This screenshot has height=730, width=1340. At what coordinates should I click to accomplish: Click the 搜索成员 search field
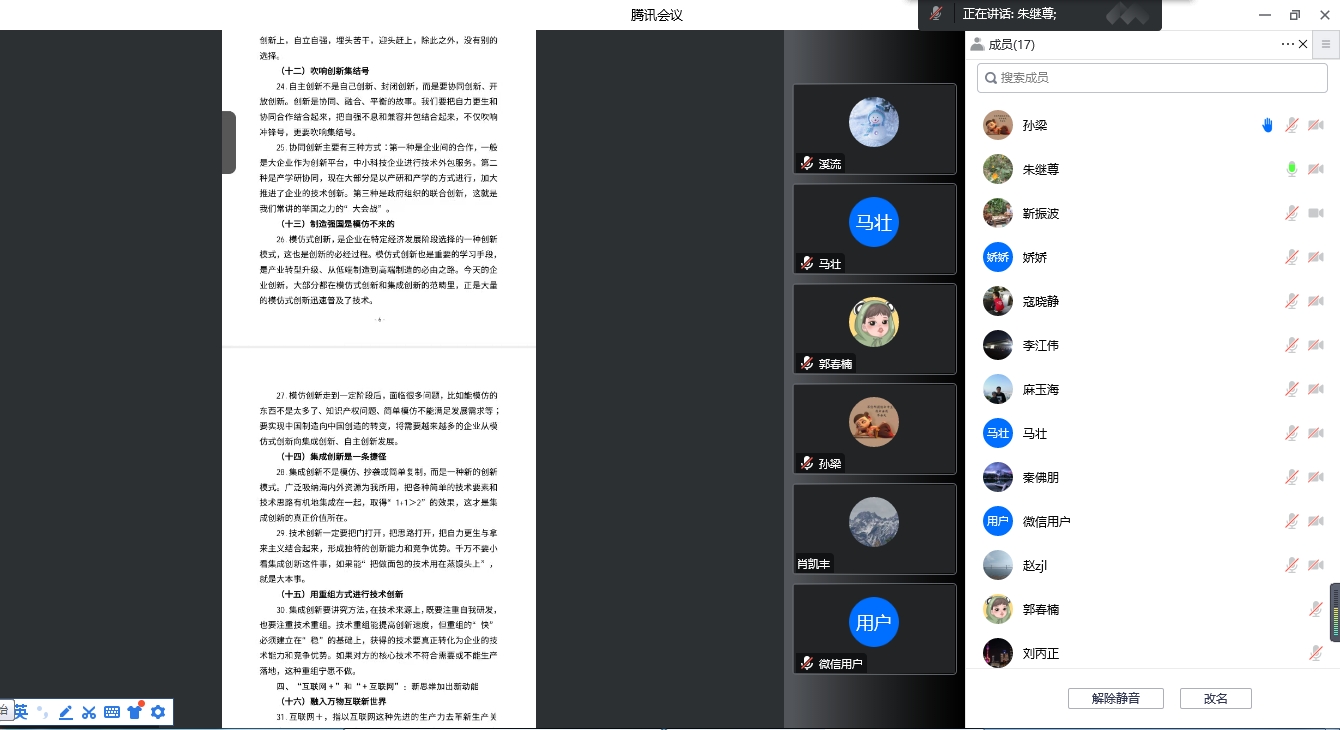pos(1153,77)
